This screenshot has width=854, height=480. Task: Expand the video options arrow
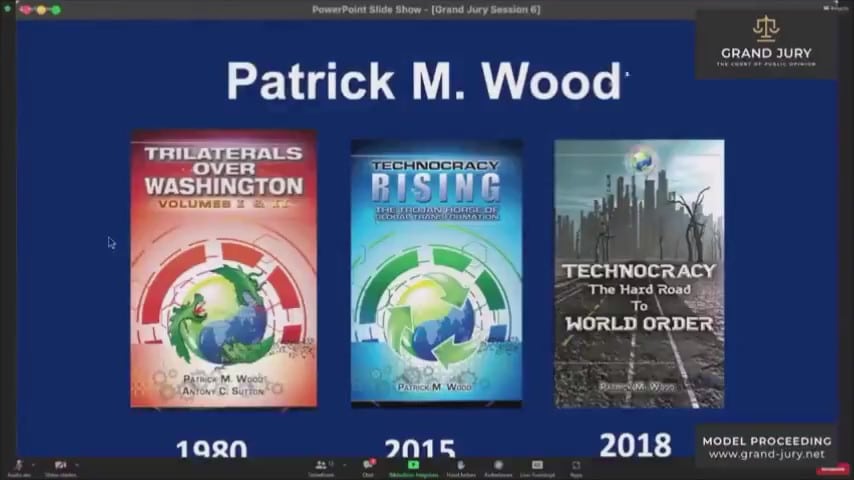(x=77, y=465)
